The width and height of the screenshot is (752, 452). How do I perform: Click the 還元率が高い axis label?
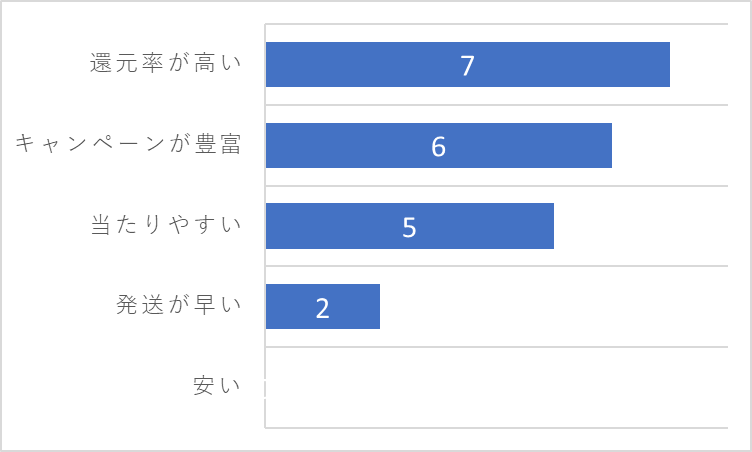click(165, 62)
